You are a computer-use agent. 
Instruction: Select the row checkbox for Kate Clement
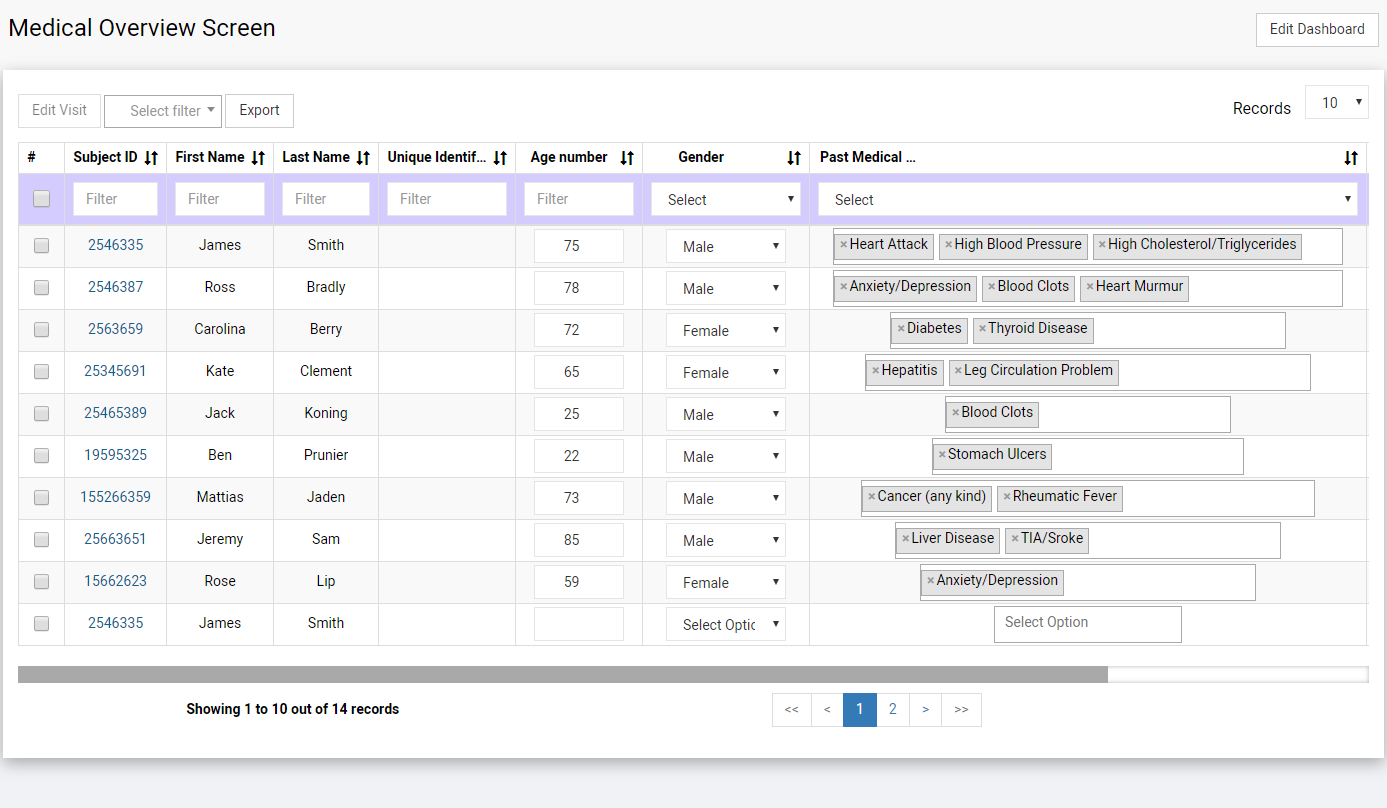click(41, 372)
